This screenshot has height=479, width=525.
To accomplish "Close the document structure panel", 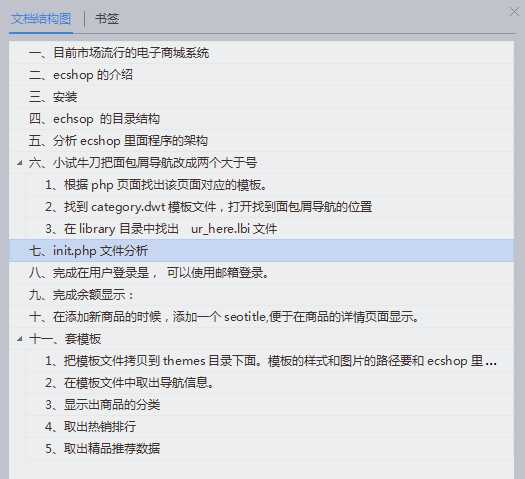I will [514, 12].
